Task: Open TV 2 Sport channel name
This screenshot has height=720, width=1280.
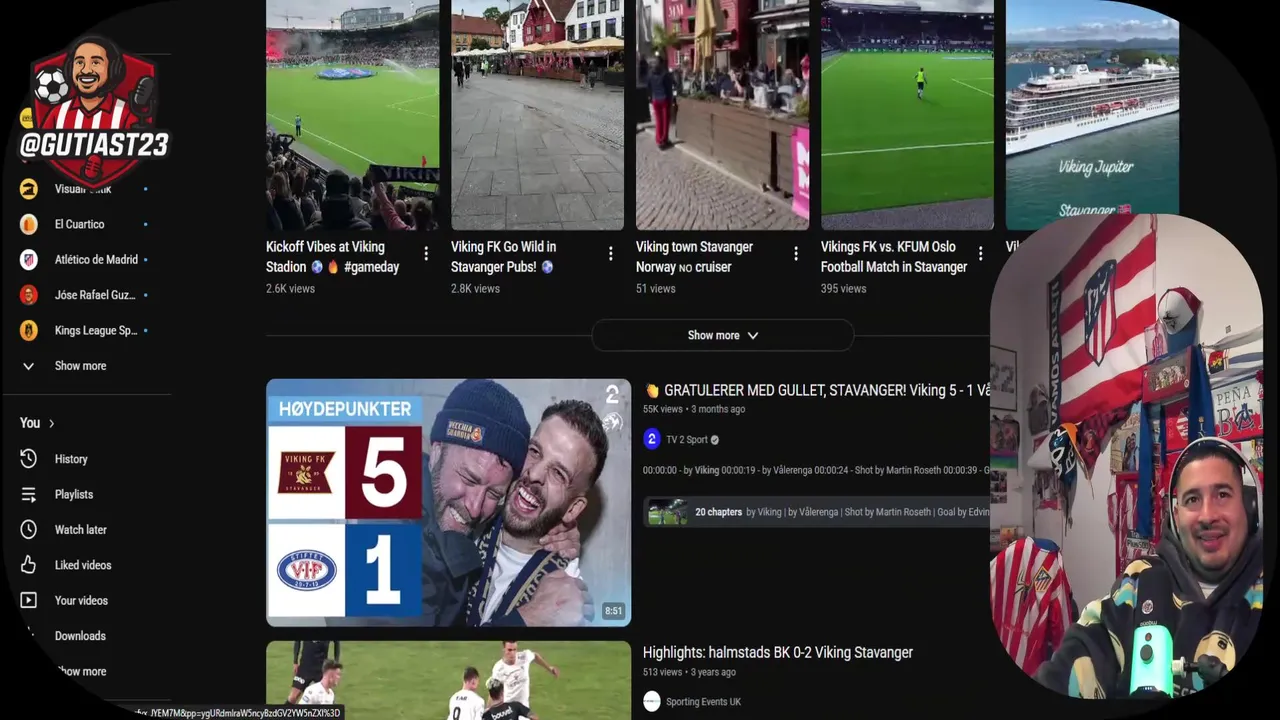Action: click(686, 439)
